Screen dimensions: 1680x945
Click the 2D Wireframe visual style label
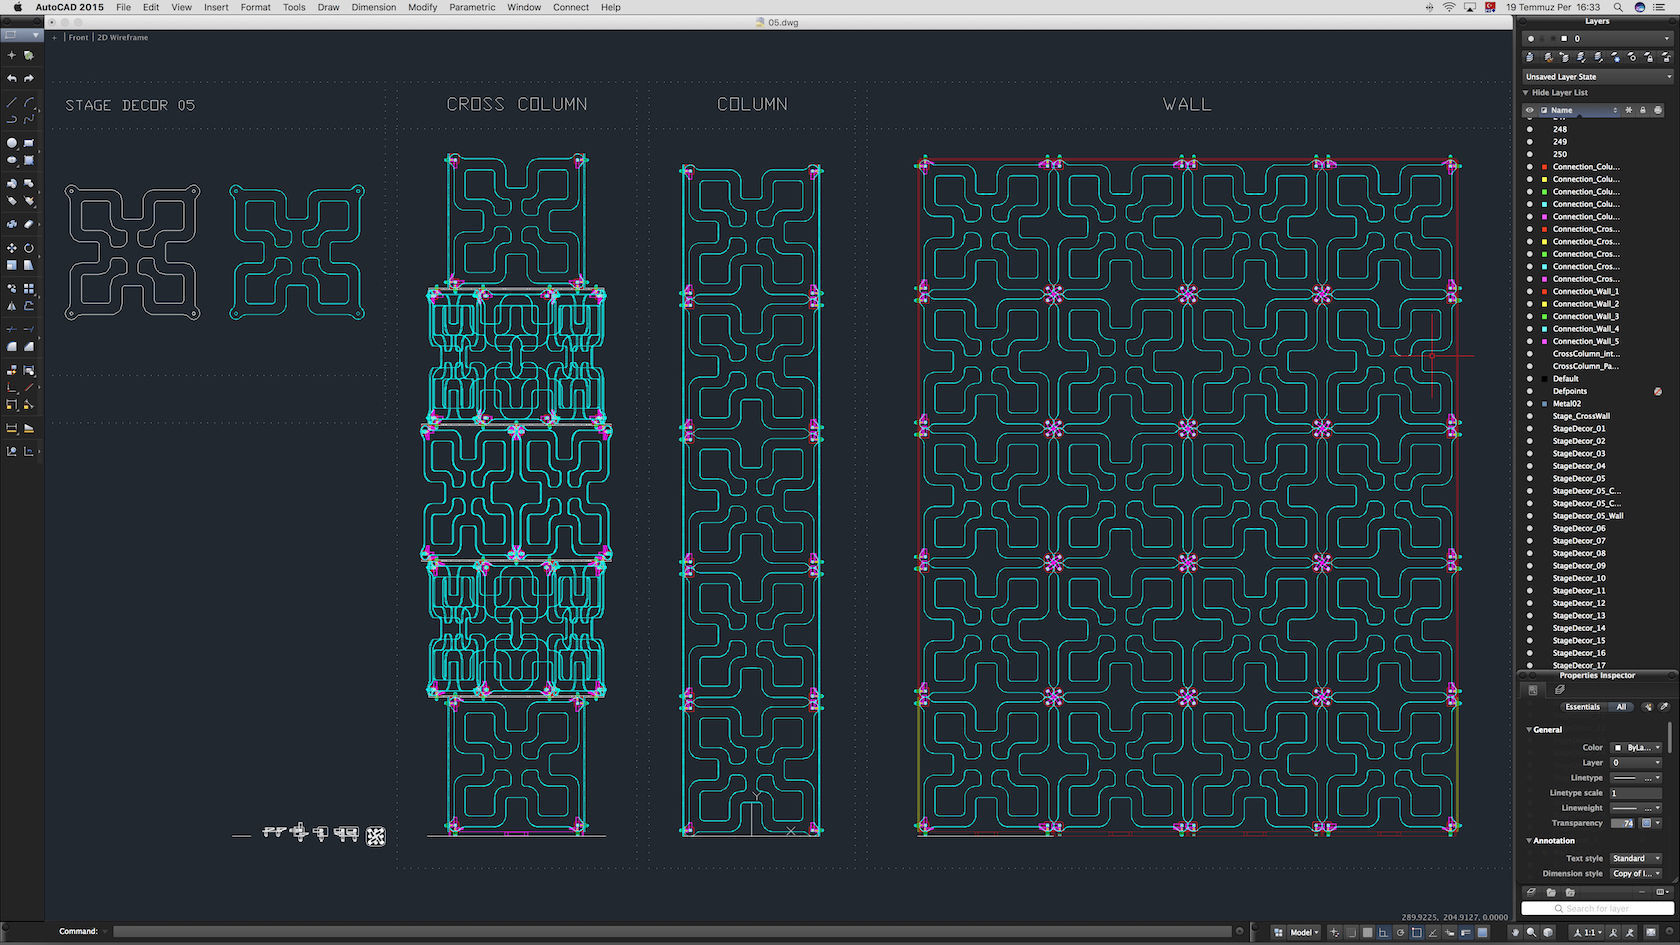[x=123, y=37]
